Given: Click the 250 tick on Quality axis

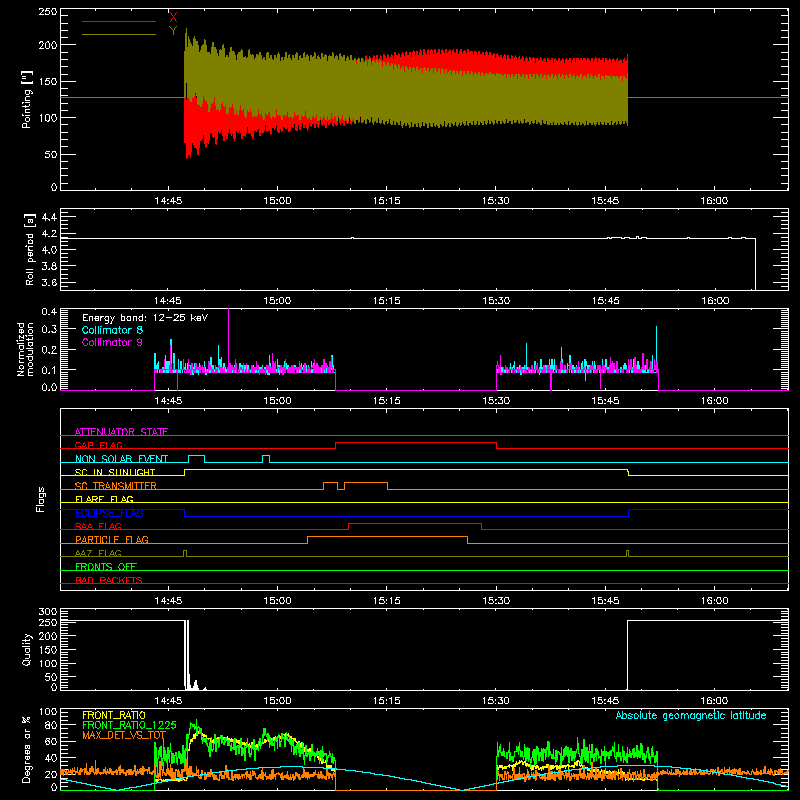Looking at the screenshot, I should coord(48,623).
